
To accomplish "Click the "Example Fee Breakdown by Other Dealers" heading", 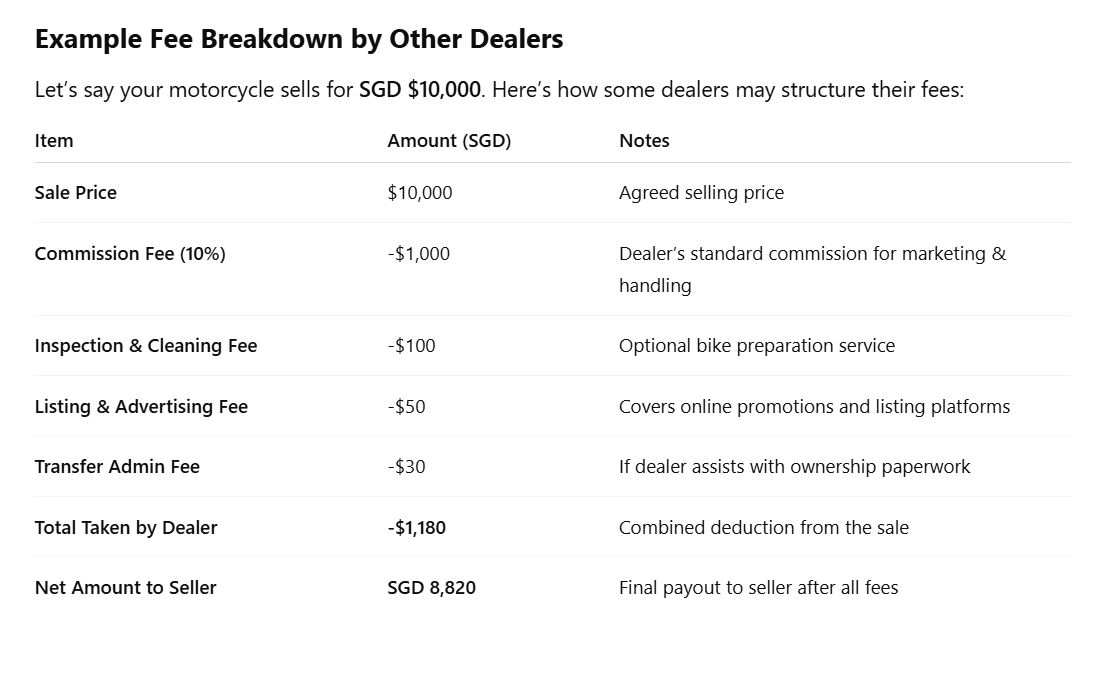I will click(299, 39).
